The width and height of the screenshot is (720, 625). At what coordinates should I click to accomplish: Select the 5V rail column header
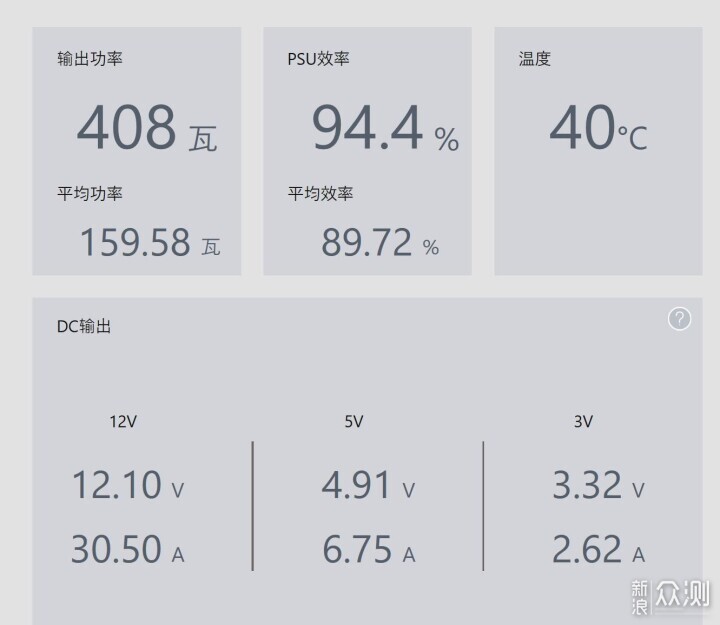[354, 422]
